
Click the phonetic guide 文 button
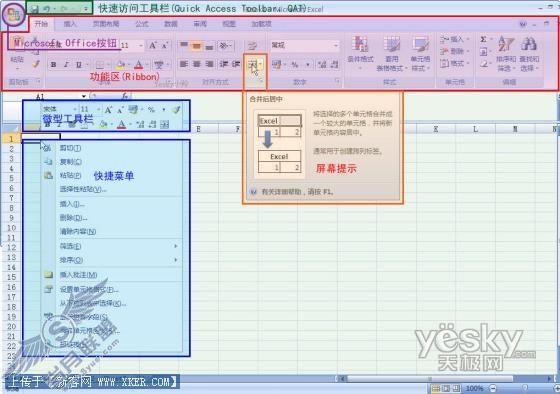tap(159, 65)
